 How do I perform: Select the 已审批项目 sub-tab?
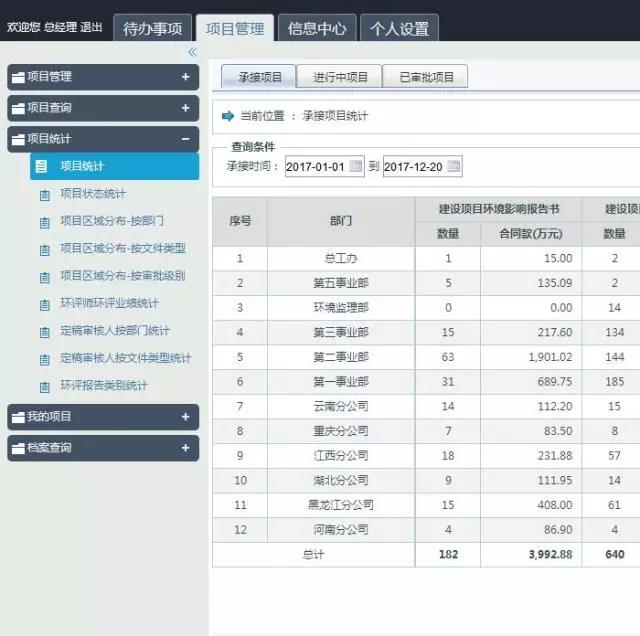point(426,77)
